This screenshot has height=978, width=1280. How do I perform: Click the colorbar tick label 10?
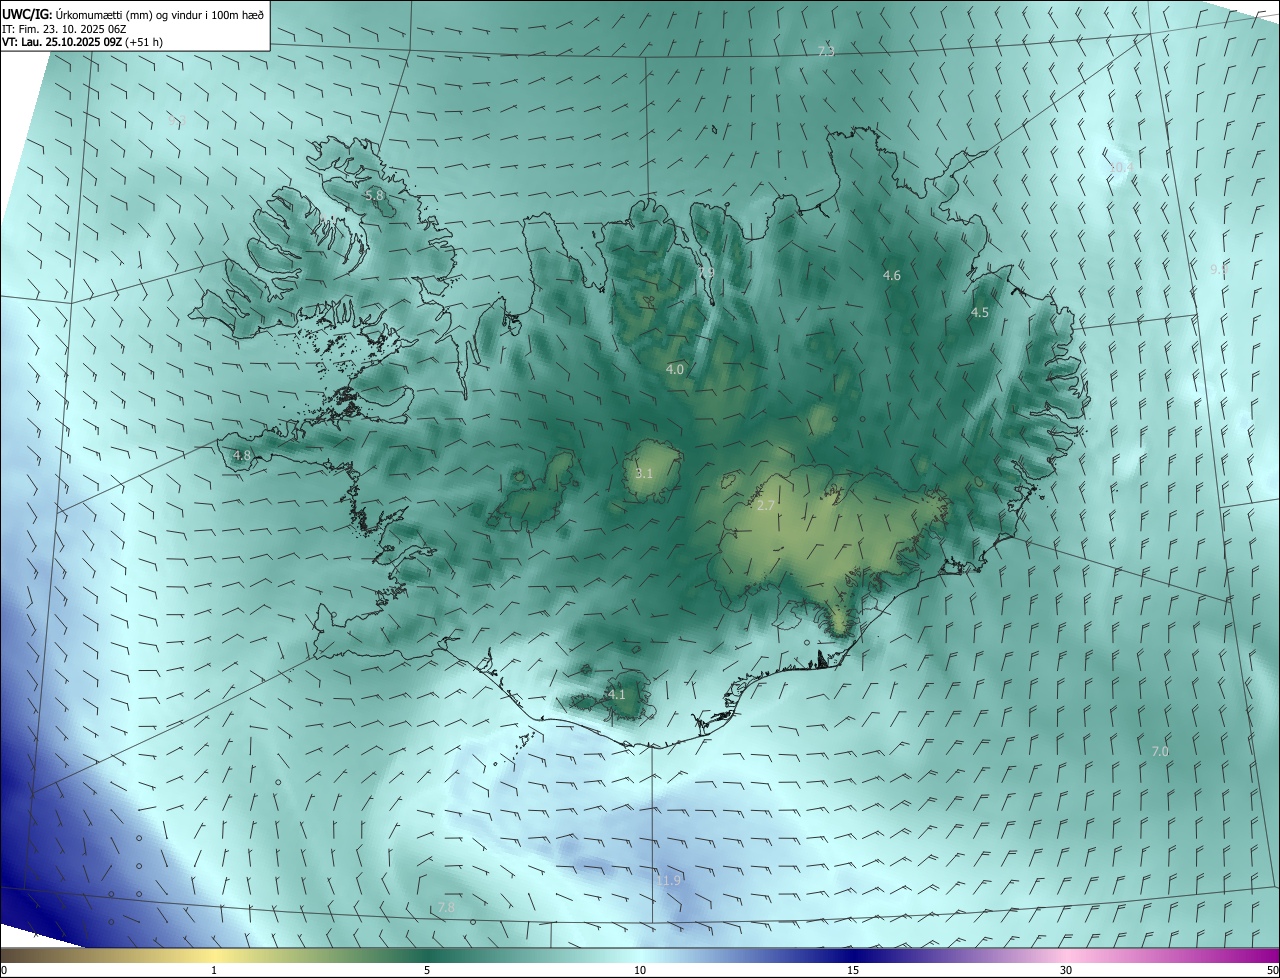pyautogui.click(x=640, y=971)
